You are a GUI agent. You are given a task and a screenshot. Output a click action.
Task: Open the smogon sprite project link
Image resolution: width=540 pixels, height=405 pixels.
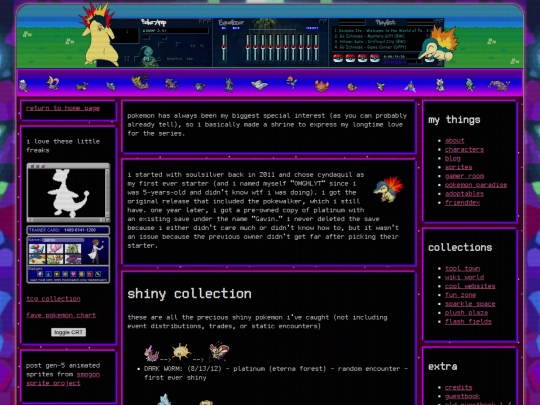pyautogui.click(x=62, y=379)
